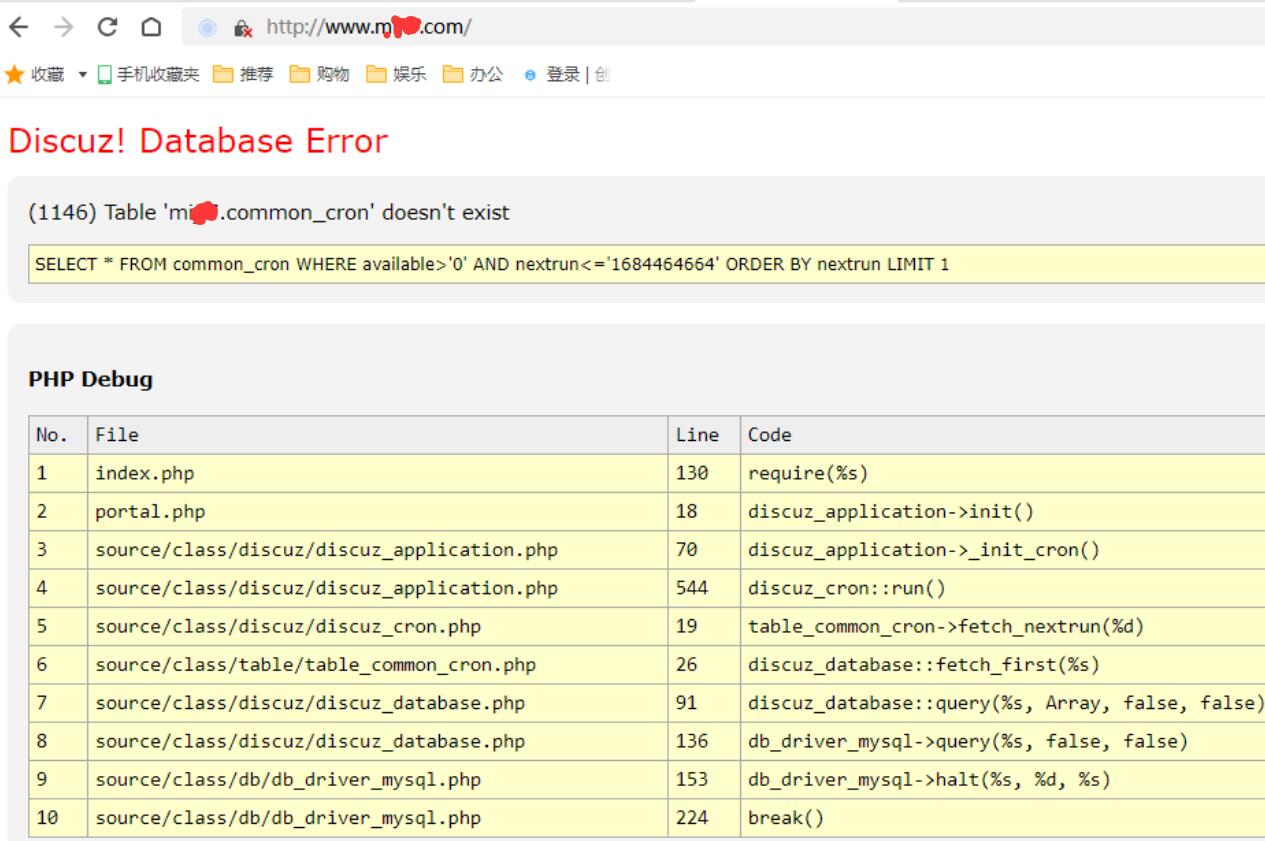Click the No. column header

(58, 435)
